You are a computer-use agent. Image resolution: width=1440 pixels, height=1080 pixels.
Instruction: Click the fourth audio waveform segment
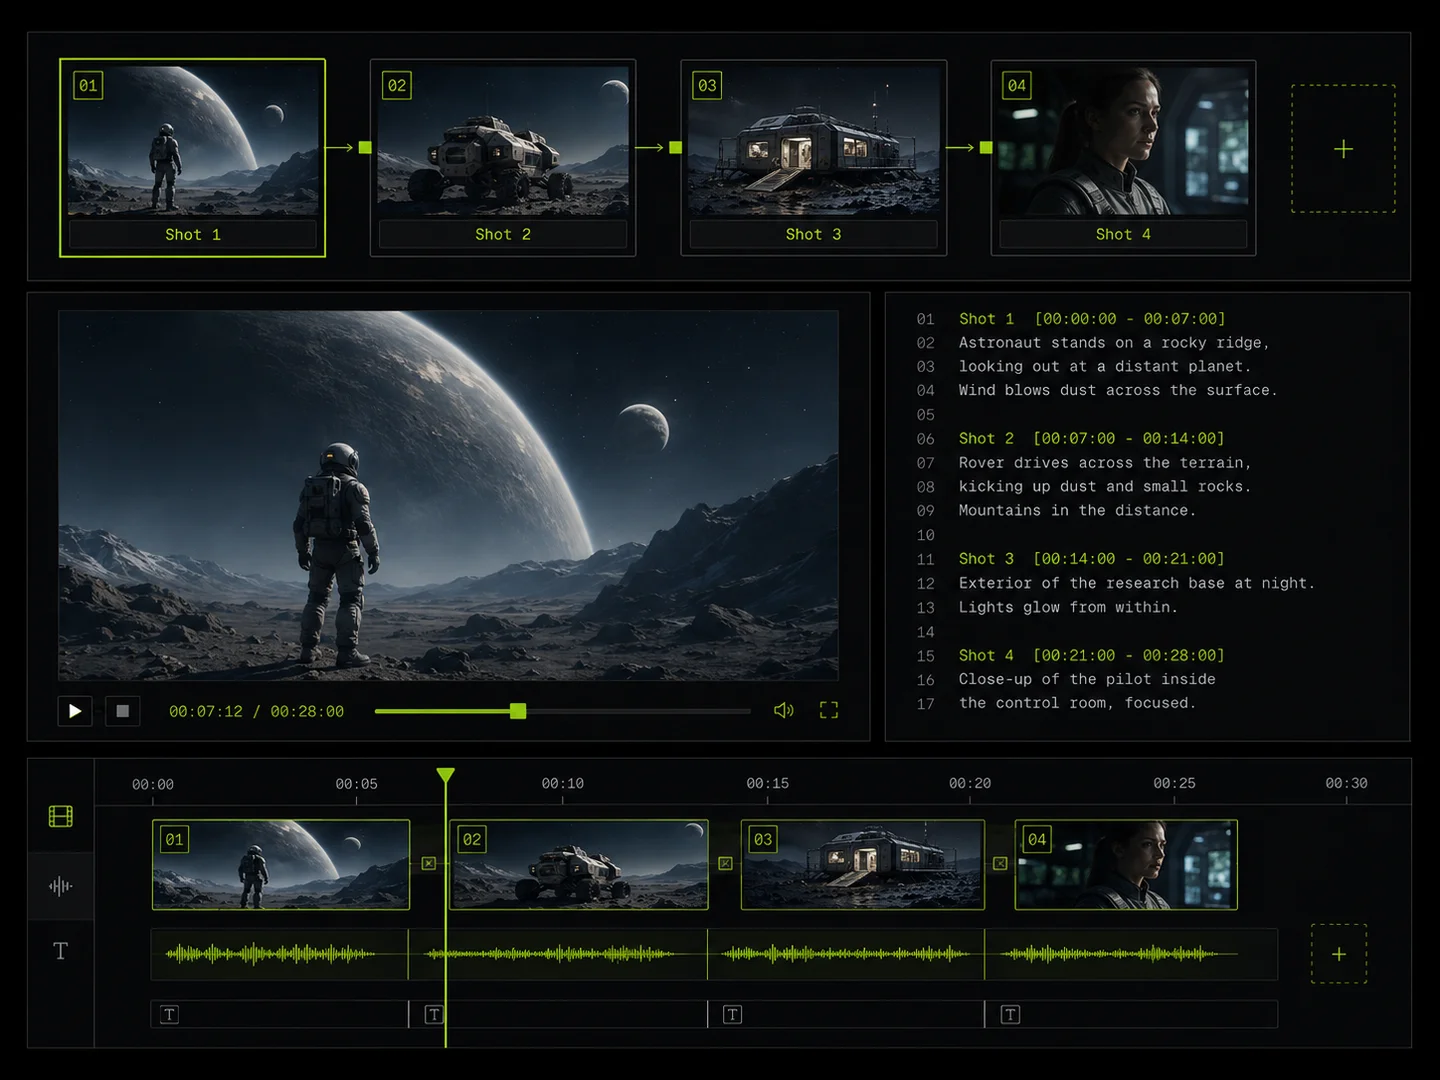tap(1131, 954)
